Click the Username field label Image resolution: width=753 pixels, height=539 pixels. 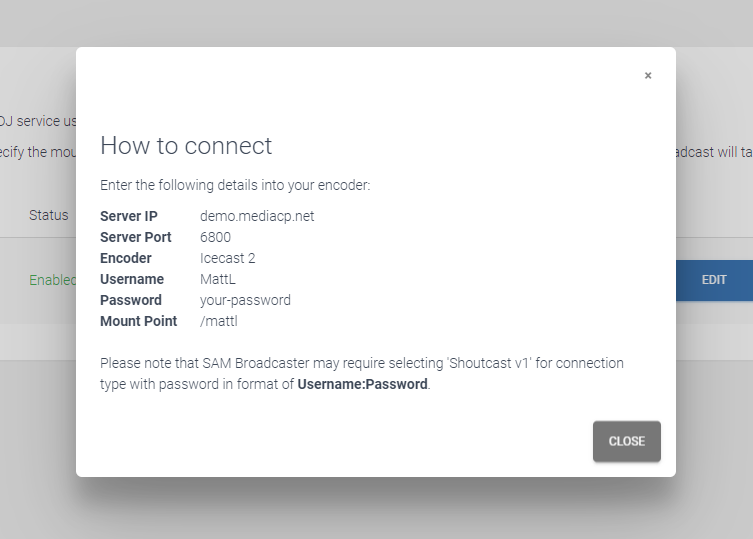[132, 279]
